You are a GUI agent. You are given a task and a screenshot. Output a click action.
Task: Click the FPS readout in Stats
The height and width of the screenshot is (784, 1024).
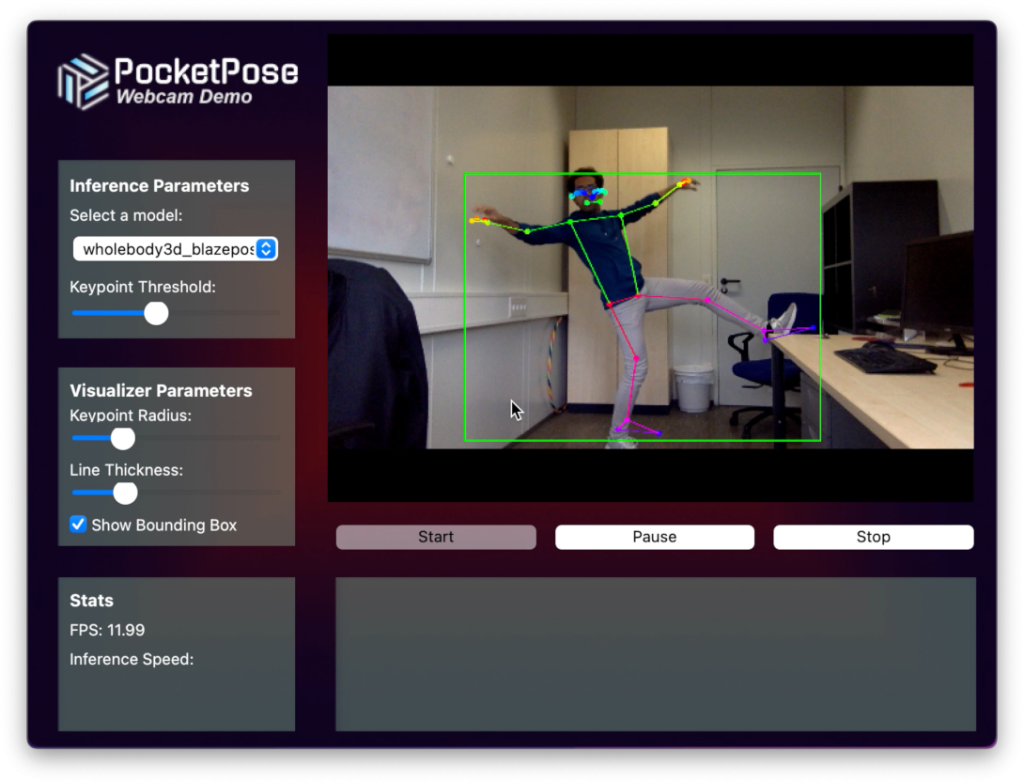click(x=107, y=630)
